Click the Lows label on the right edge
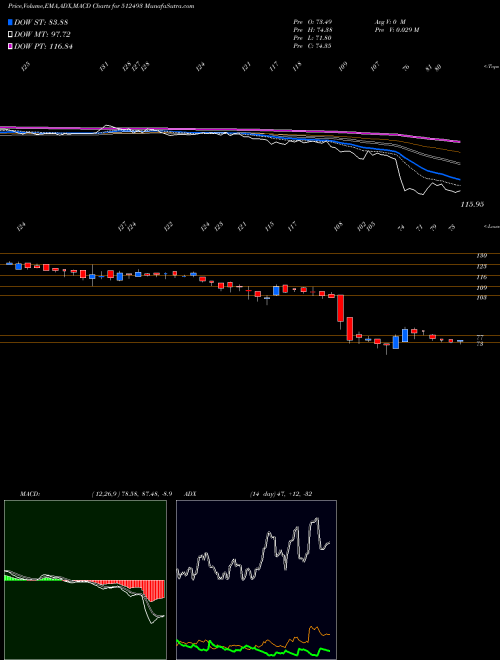Image resolution: width=500 pixels, height=660 pixels. point(491,226)
